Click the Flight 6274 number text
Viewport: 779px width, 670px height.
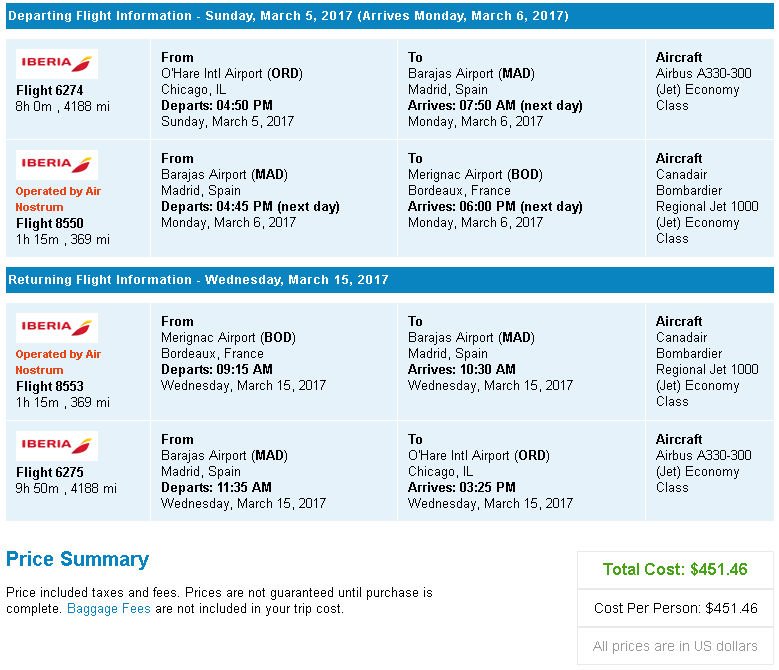[50, 90]
